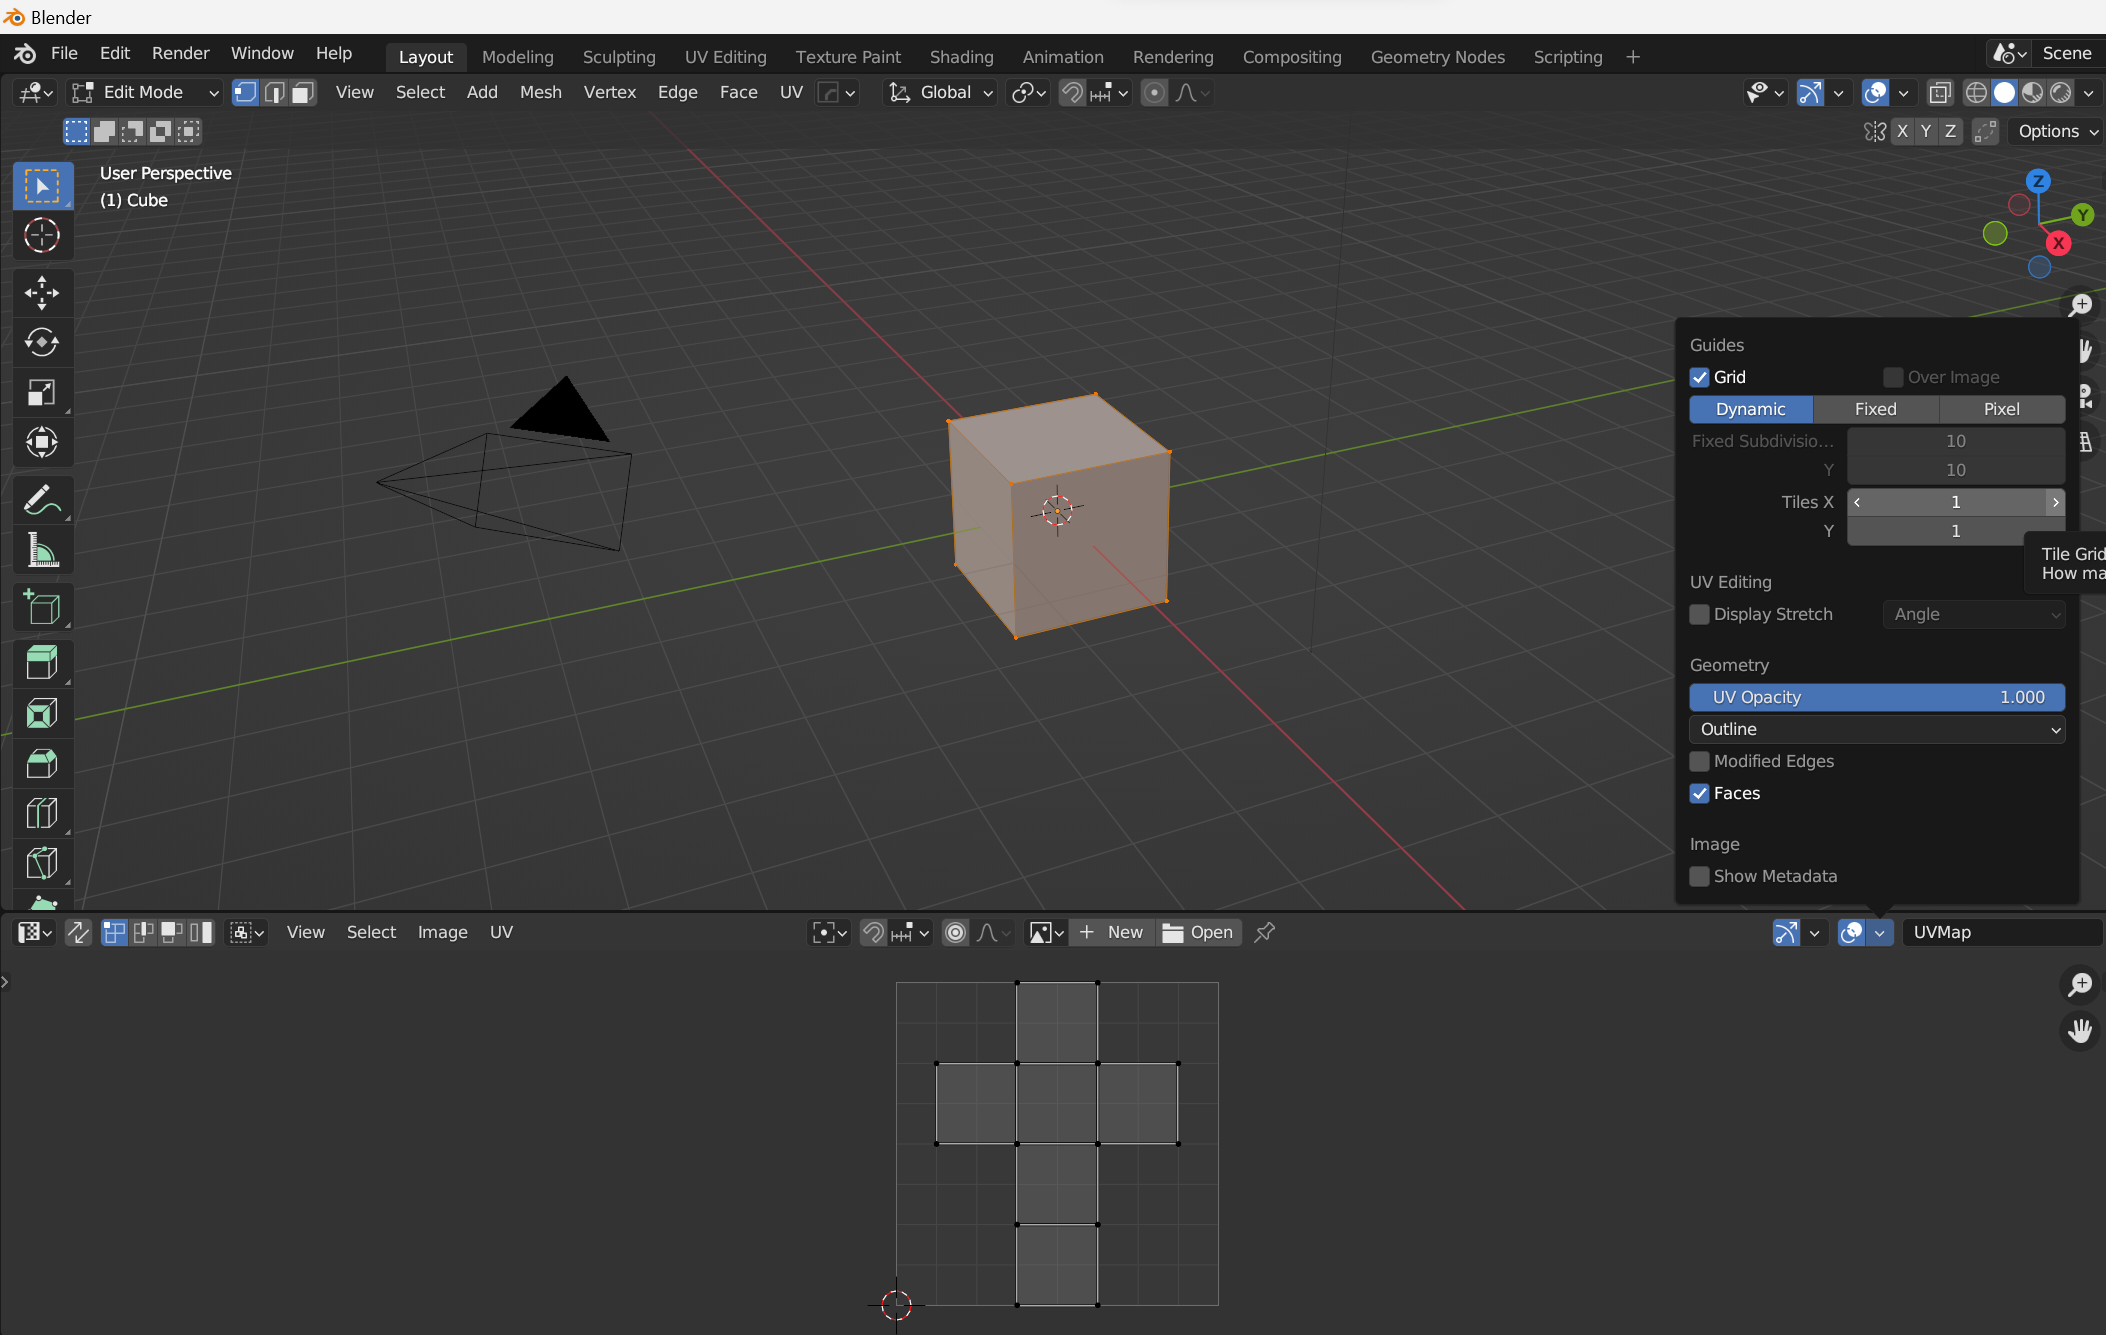This screenshot has height=1335, width=2106.
Task: Click the UV Opacity slider
Action: (x=1876, y=697)
